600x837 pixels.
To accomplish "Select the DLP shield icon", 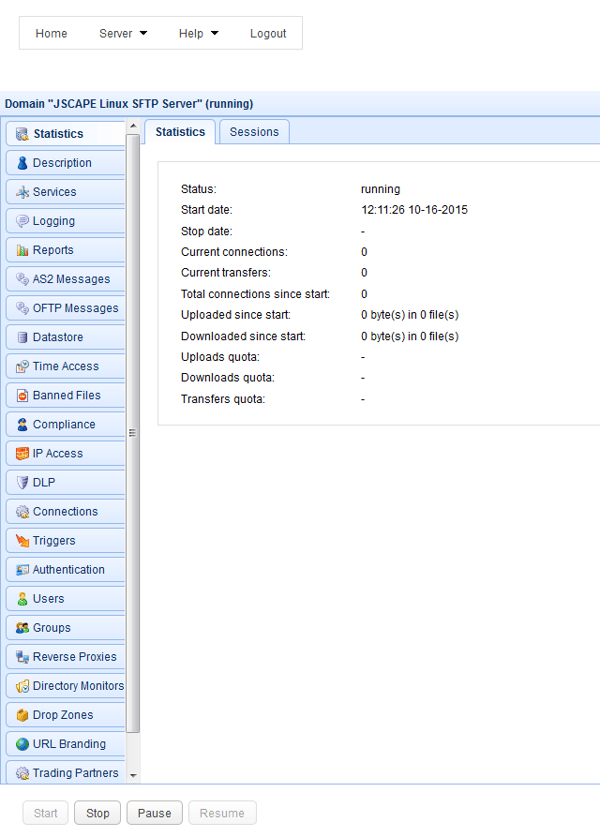I will point(22,483).
